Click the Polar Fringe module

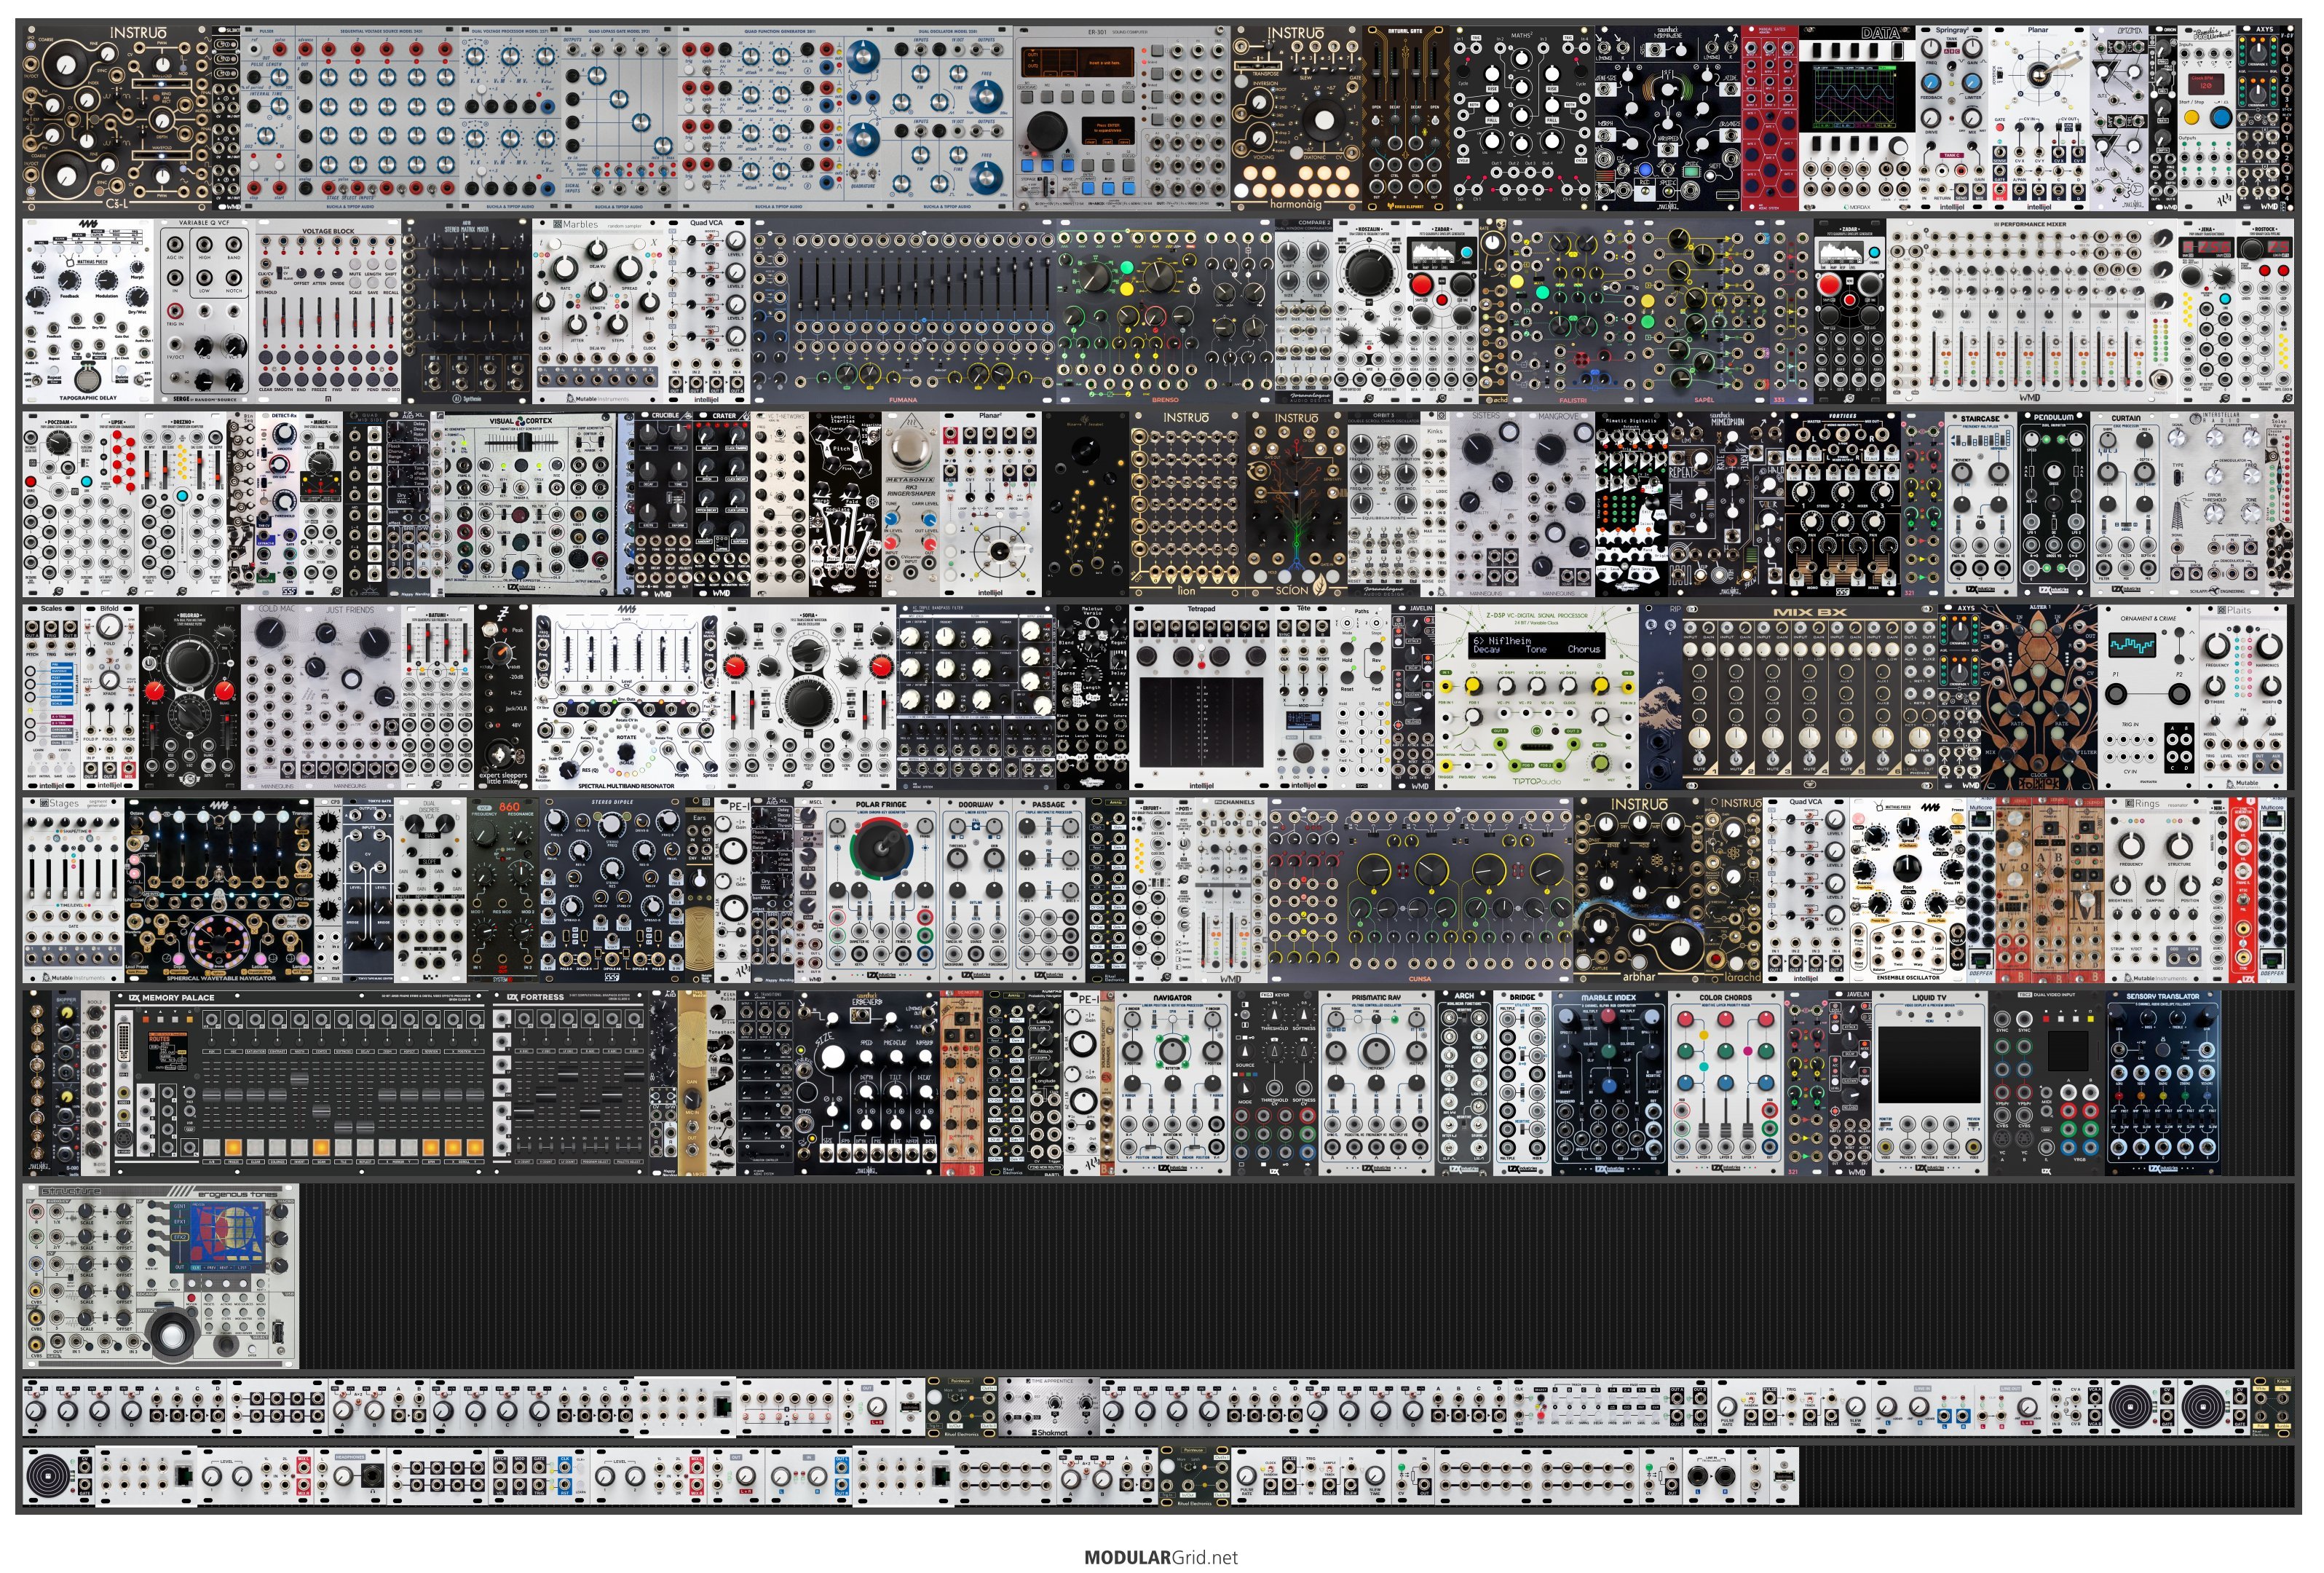881,890
